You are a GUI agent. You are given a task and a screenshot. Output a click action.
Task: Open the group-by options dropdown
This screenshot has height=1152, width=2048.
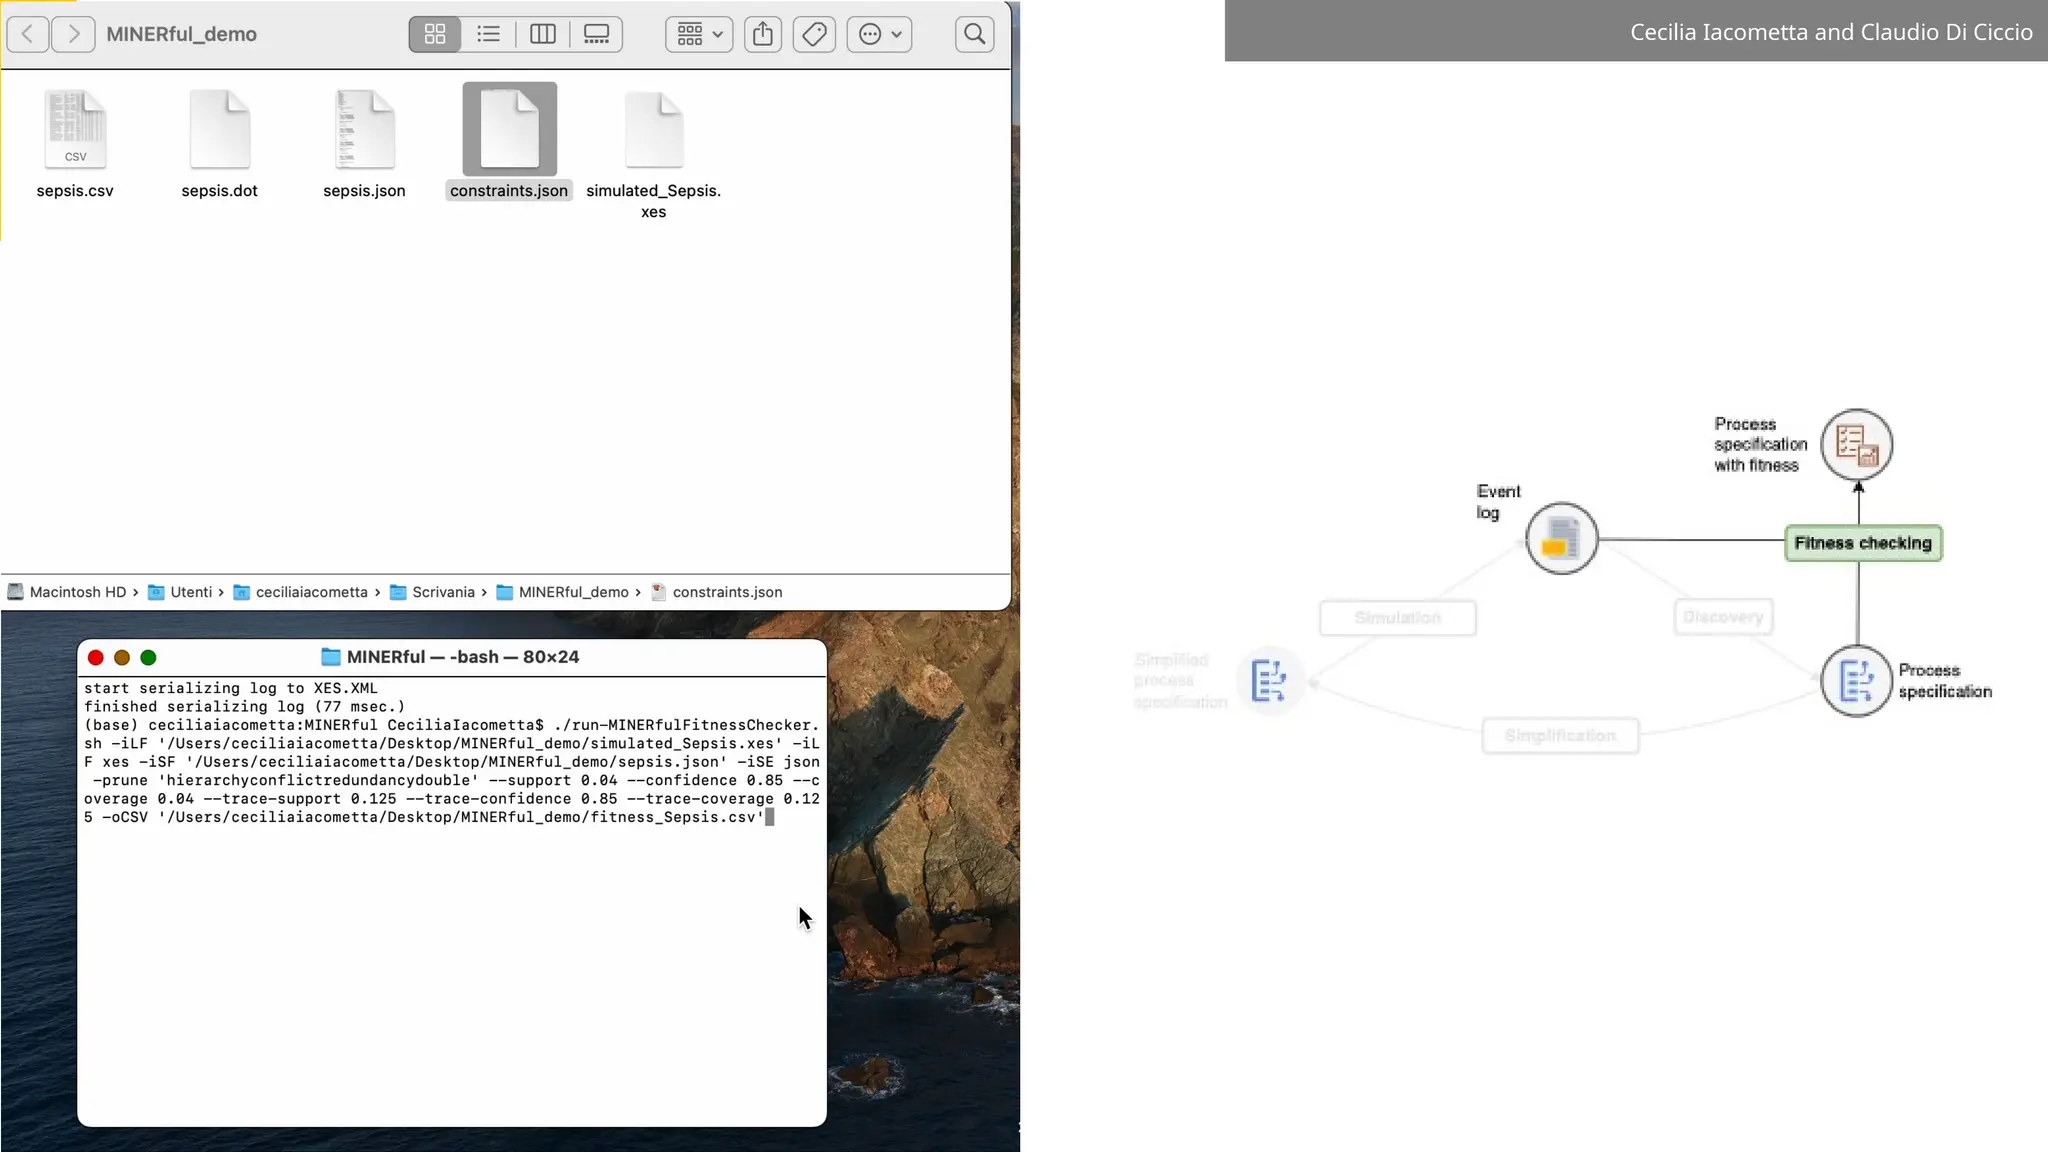[x=699, y=34]
